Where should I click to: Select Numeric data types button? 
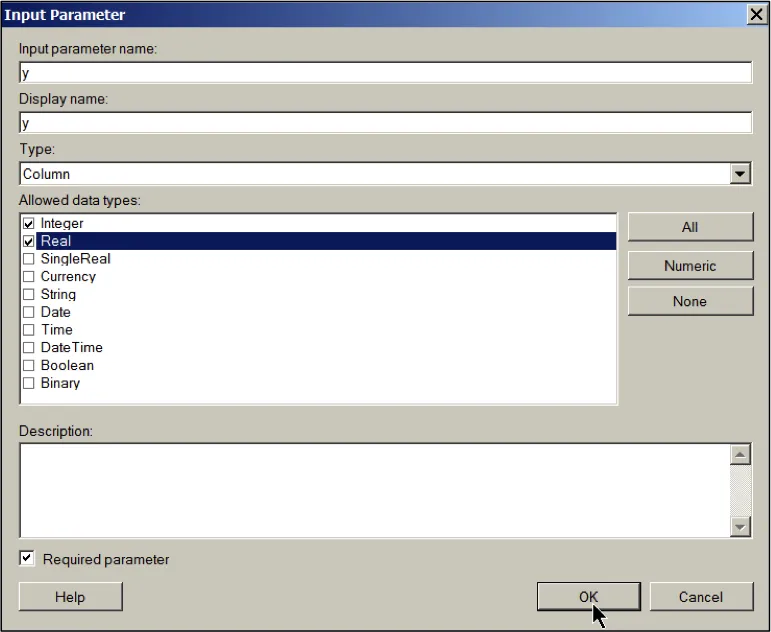(x=690, y=266)
